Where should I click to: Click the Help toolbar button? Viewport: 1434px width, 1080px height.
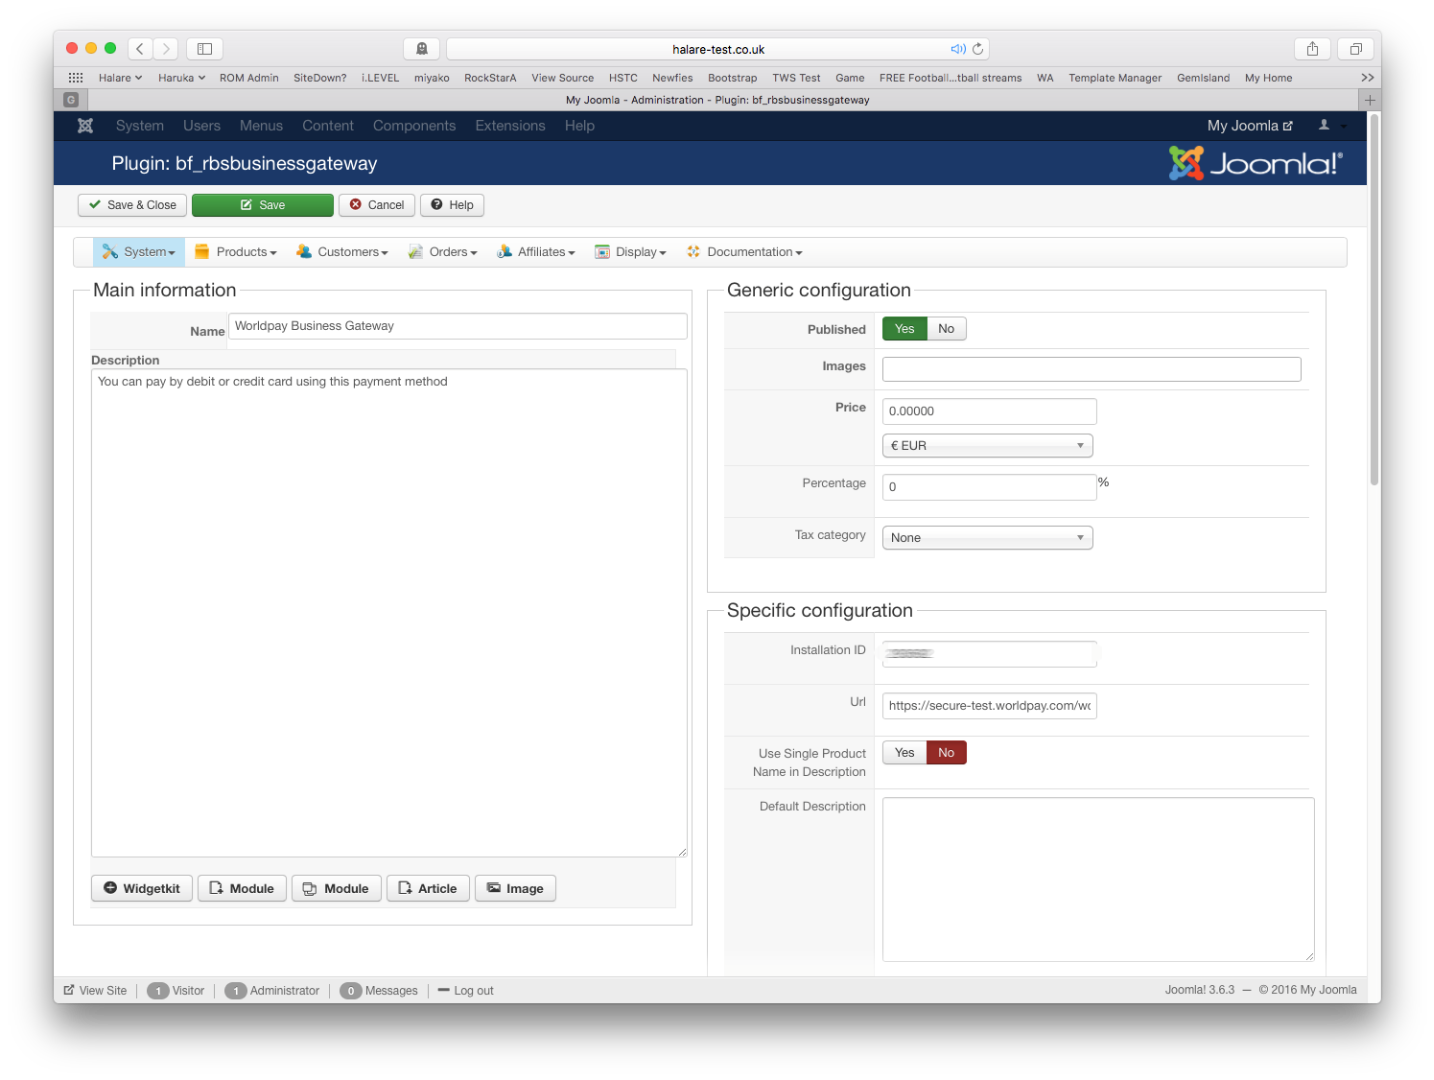(x=452, y=205)
